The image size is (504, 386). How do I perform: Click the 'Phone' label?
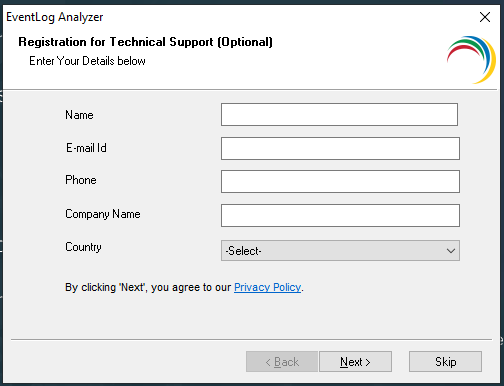point(81,180)
